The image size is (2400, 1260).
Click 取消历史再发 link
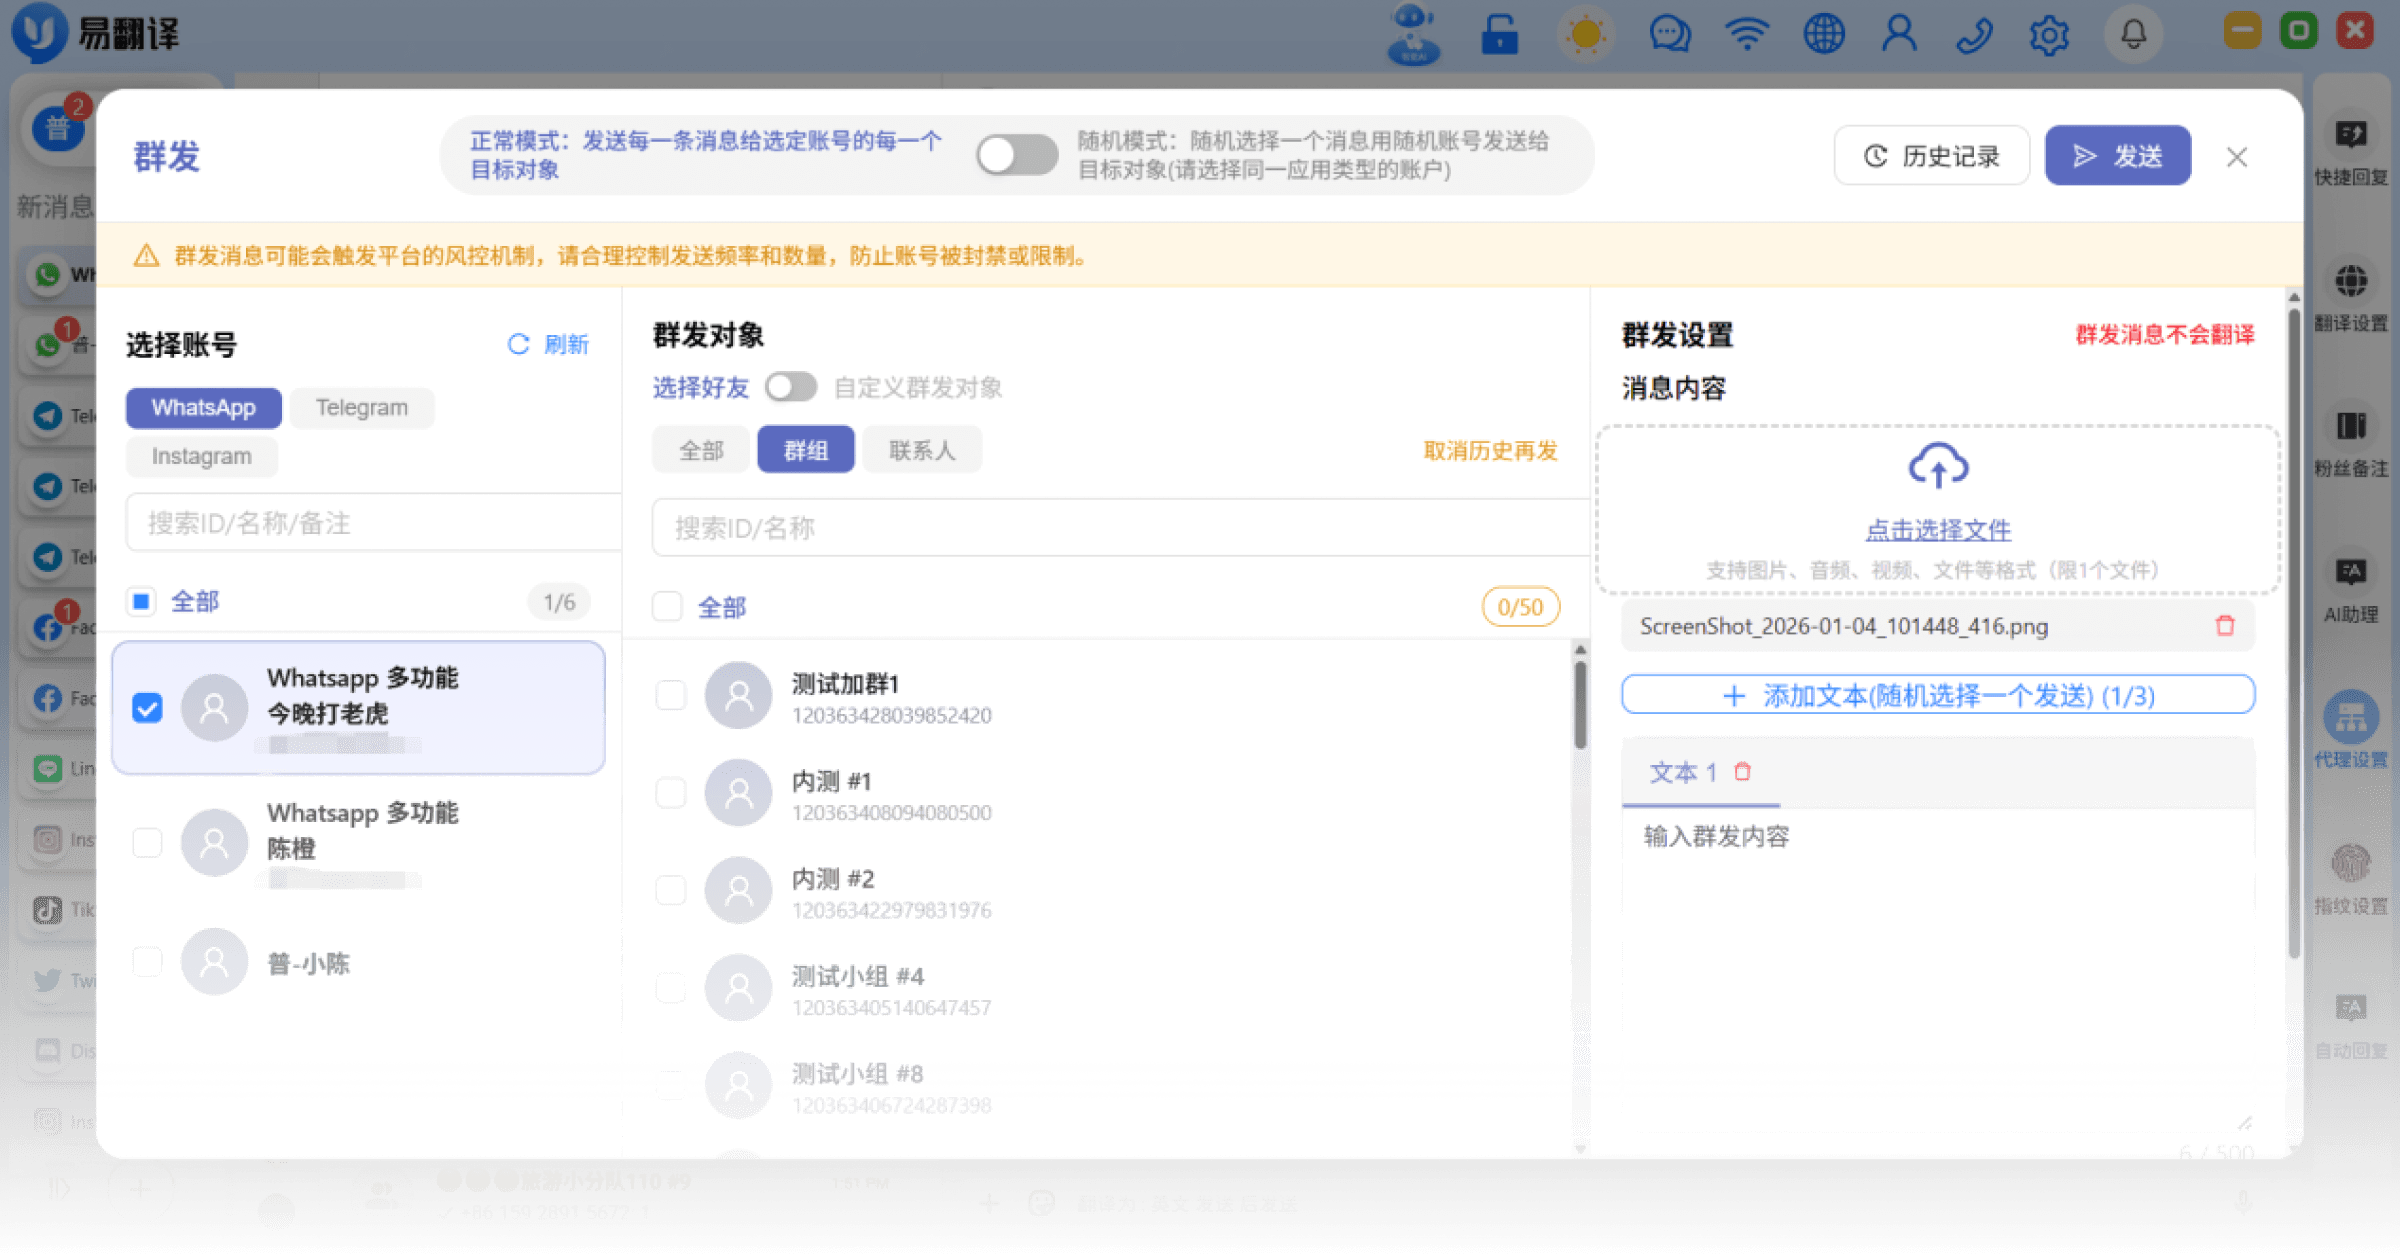pos(1490,451)
